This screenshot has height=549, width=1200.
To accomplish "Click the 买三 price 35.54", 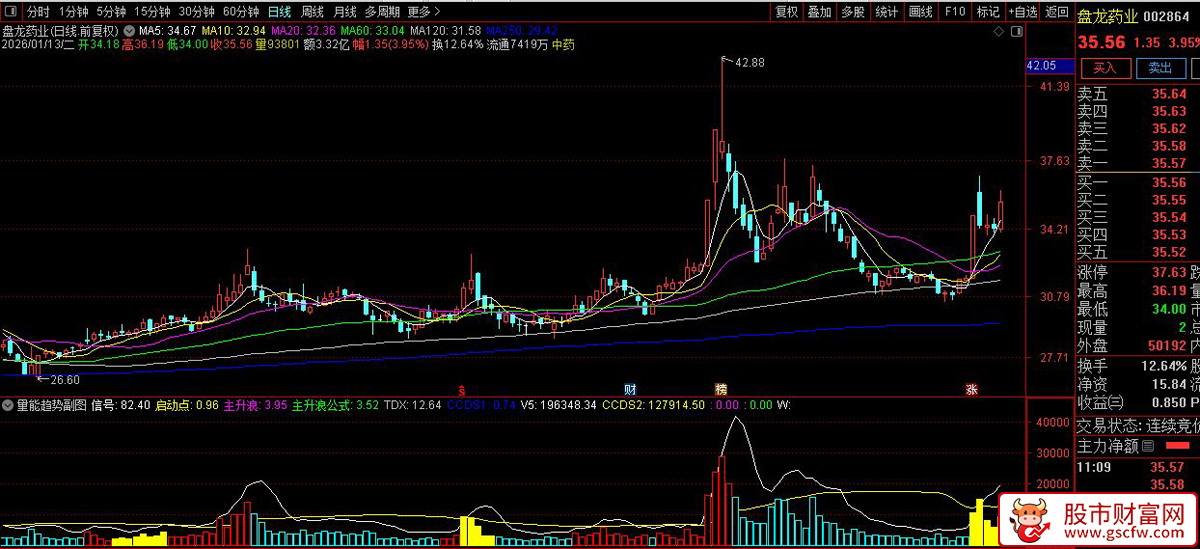I will [x=1169, y=217].
